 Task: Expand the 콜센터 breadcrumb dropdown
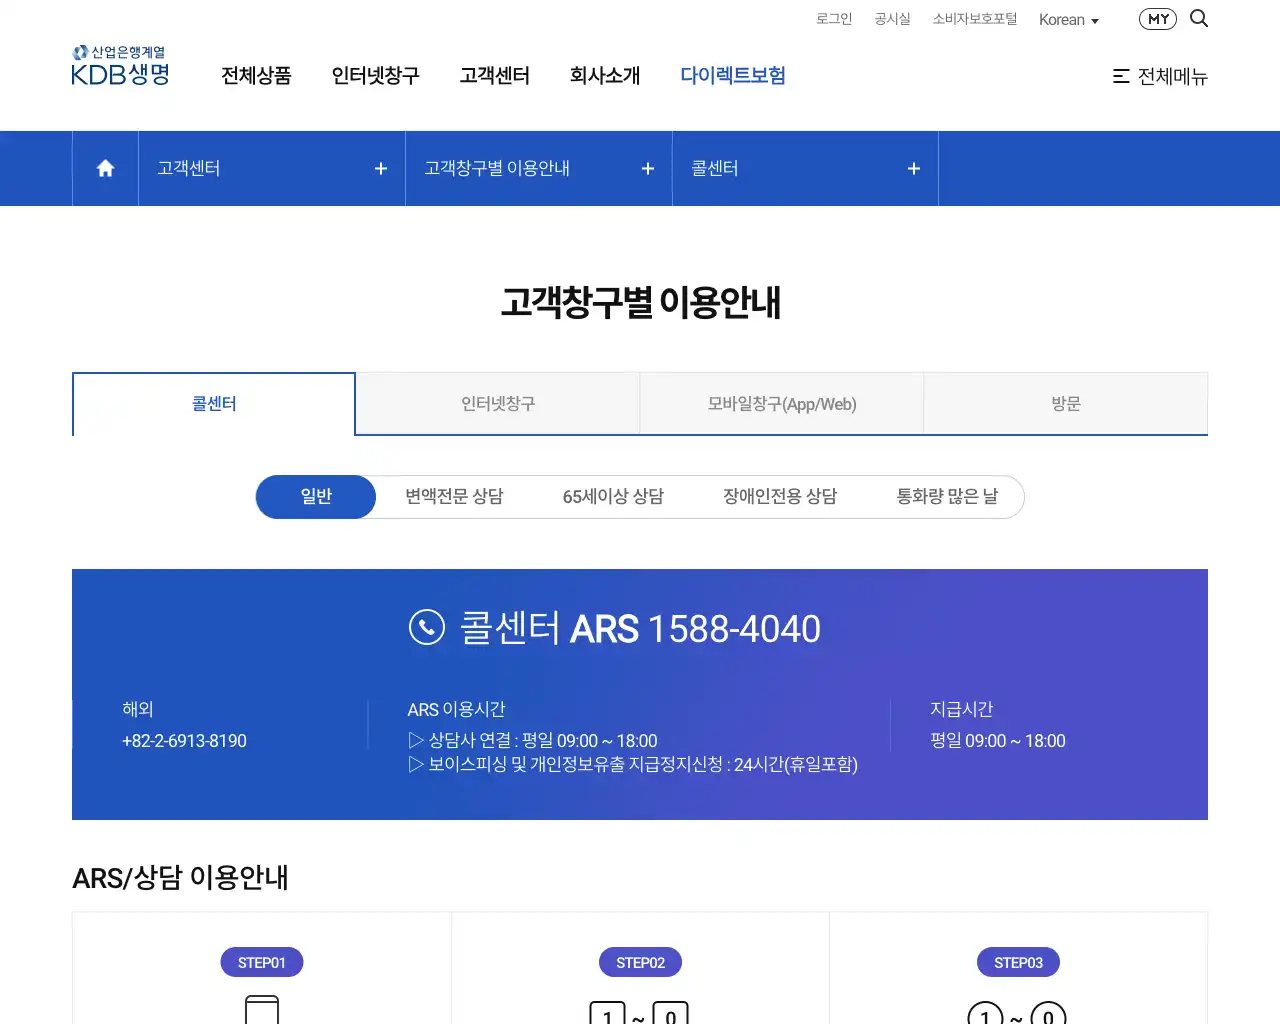click(912, 168)
